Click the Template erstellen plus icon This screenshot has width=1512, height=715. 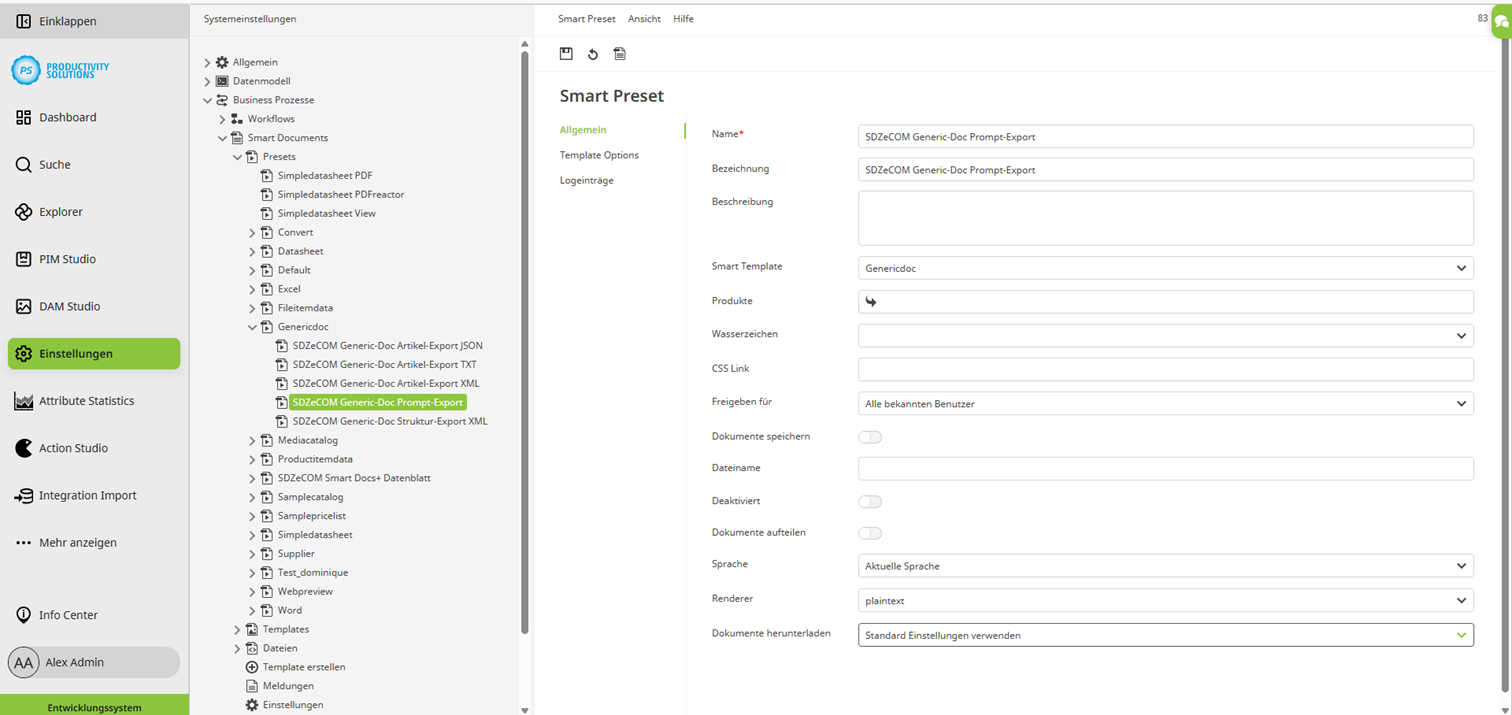point(252,667)
